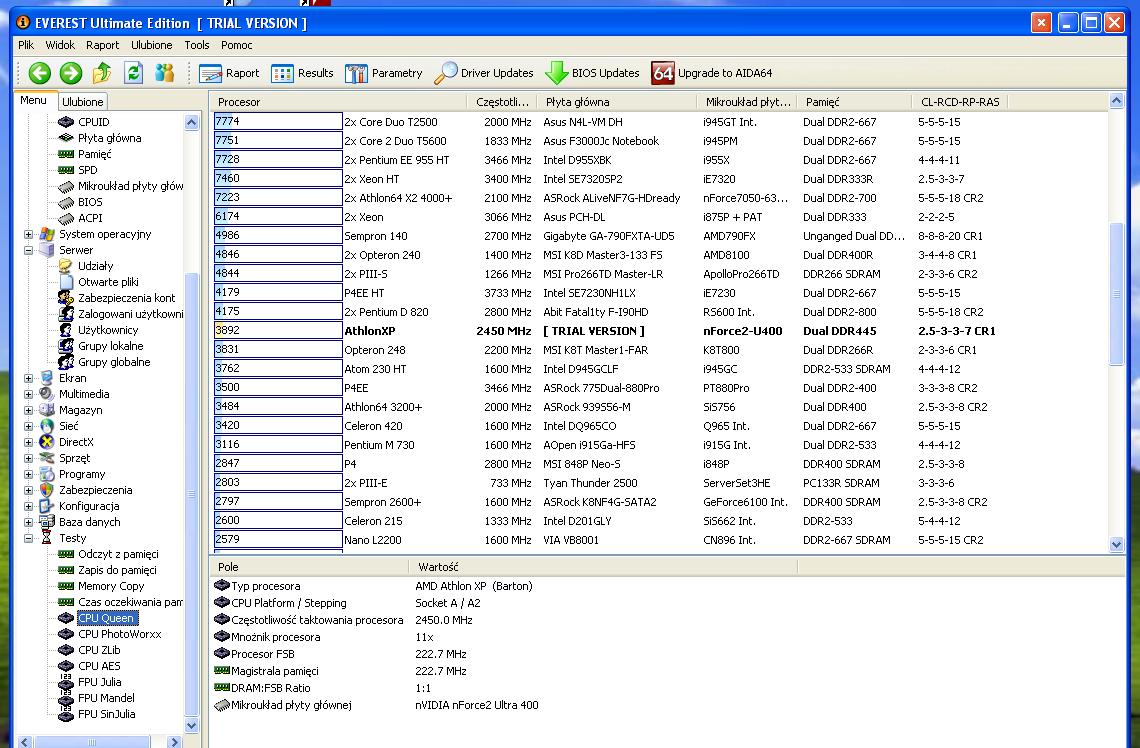
Task: Expand the Sieć node
Action: pyautogui.click(x=28, y=426)
